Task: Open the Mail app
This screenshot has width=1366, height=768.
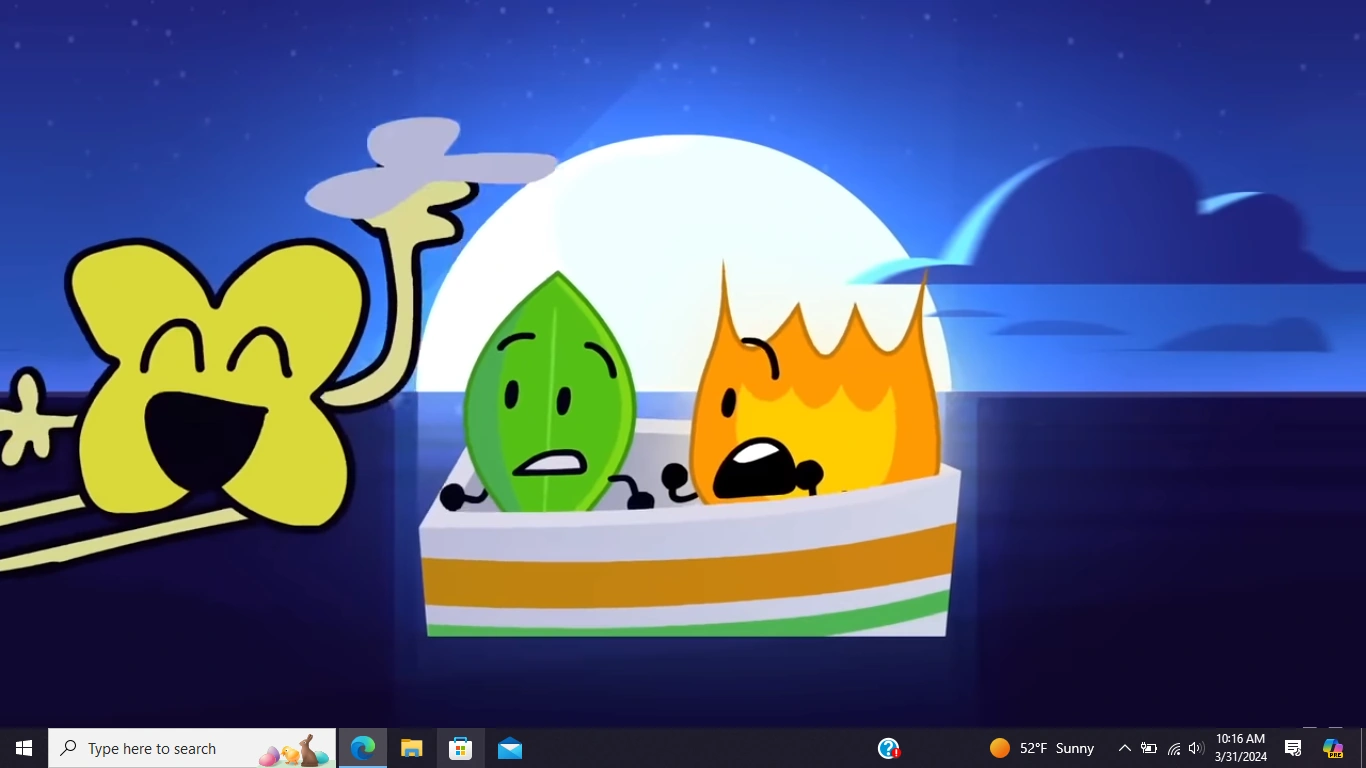Action: [x=509, y=747]
